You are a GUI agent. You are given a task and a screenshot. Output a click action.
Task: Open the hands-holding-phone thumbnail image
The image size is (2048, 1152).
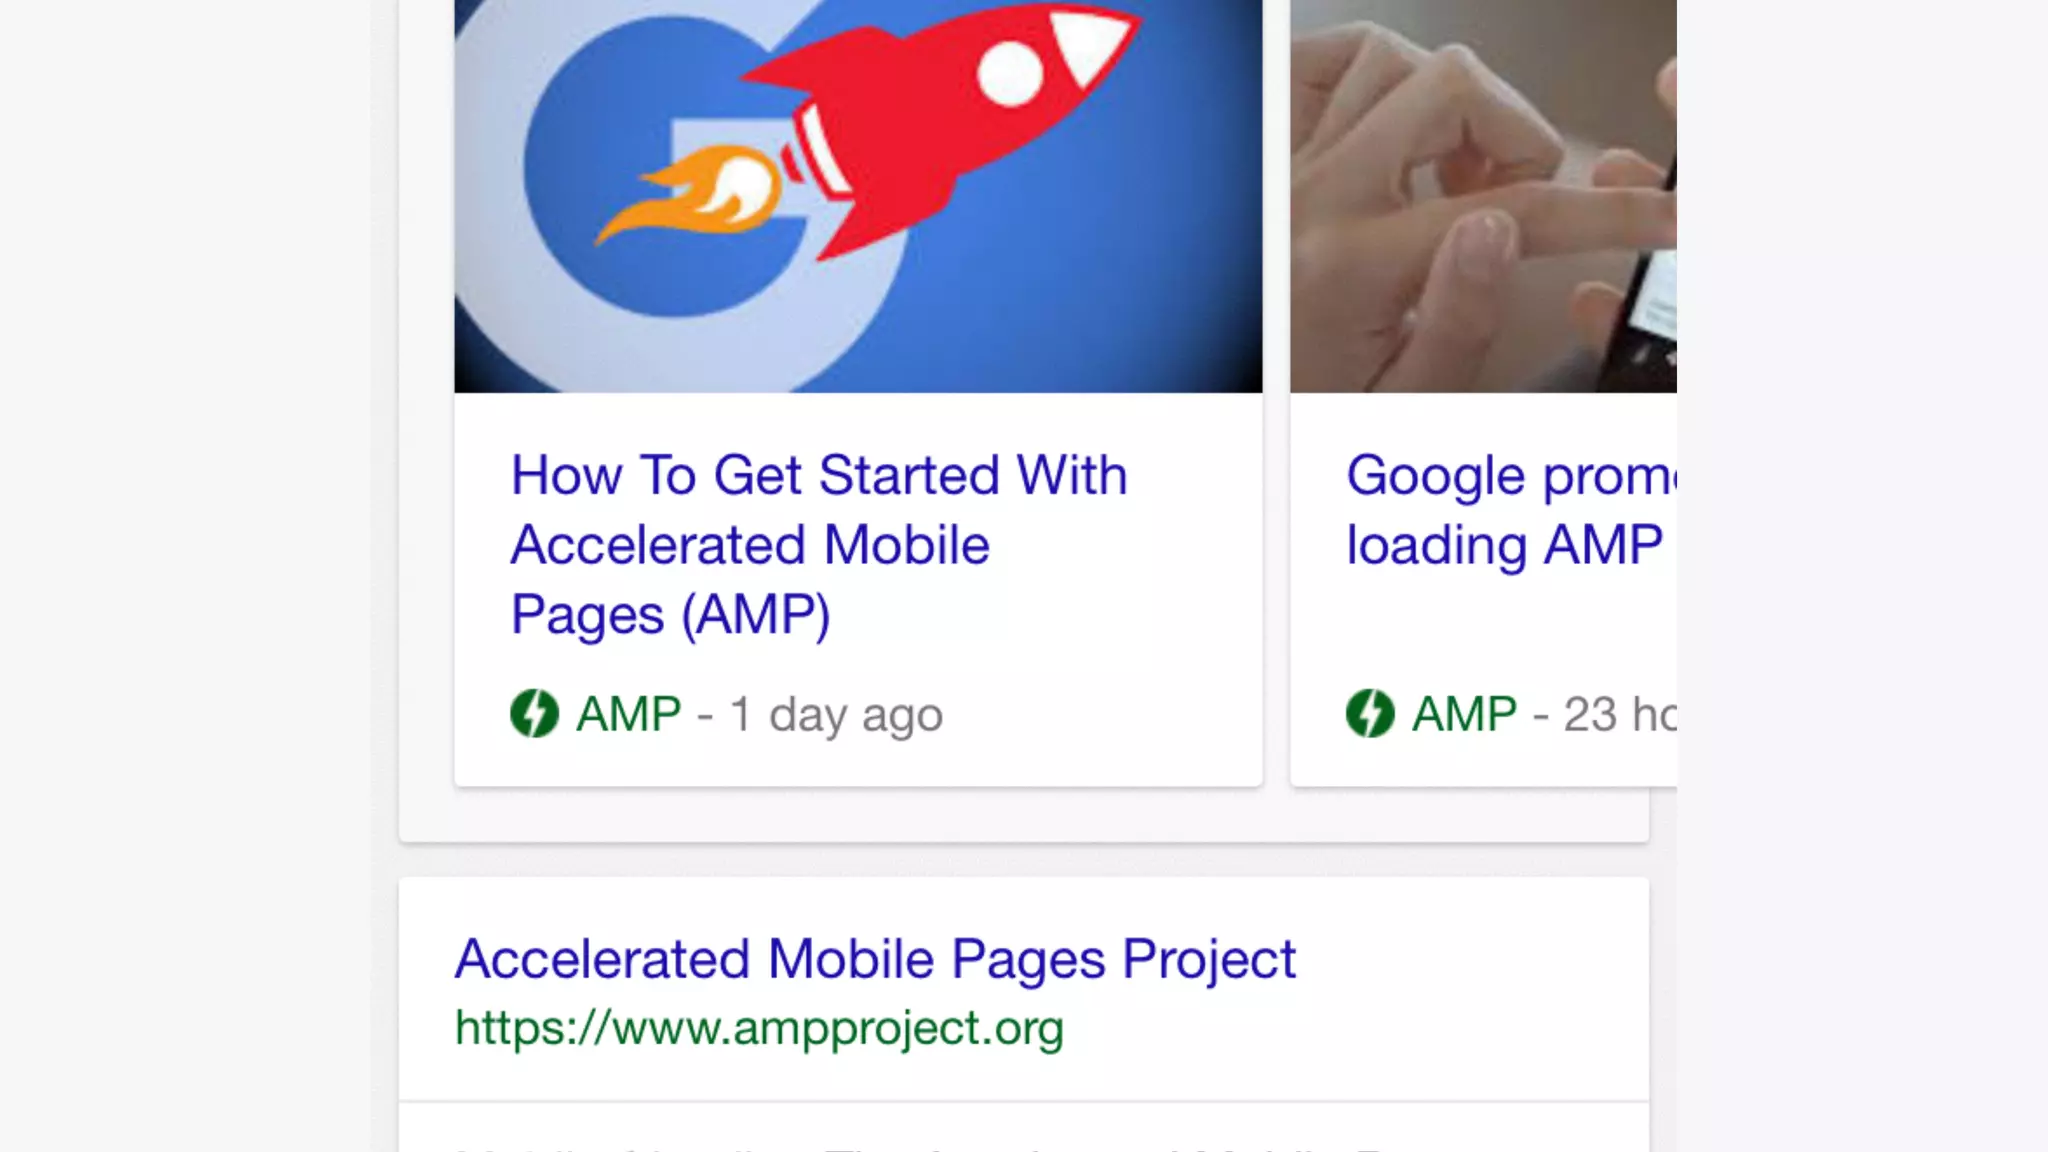1483,196
